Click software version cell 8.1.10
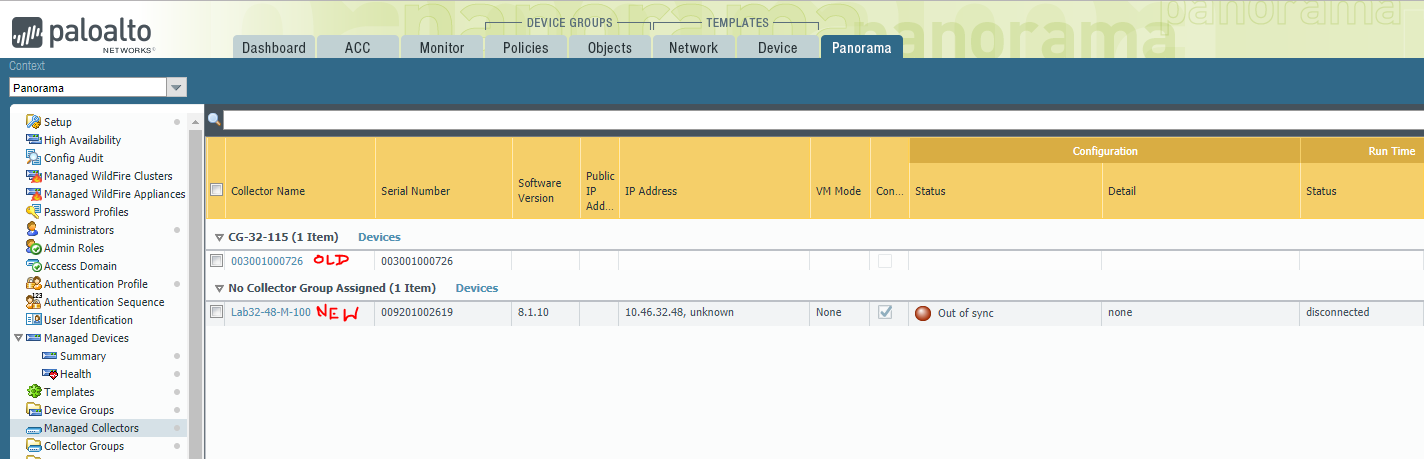This screenshot has width=1424, height=459. coord(533,312)
